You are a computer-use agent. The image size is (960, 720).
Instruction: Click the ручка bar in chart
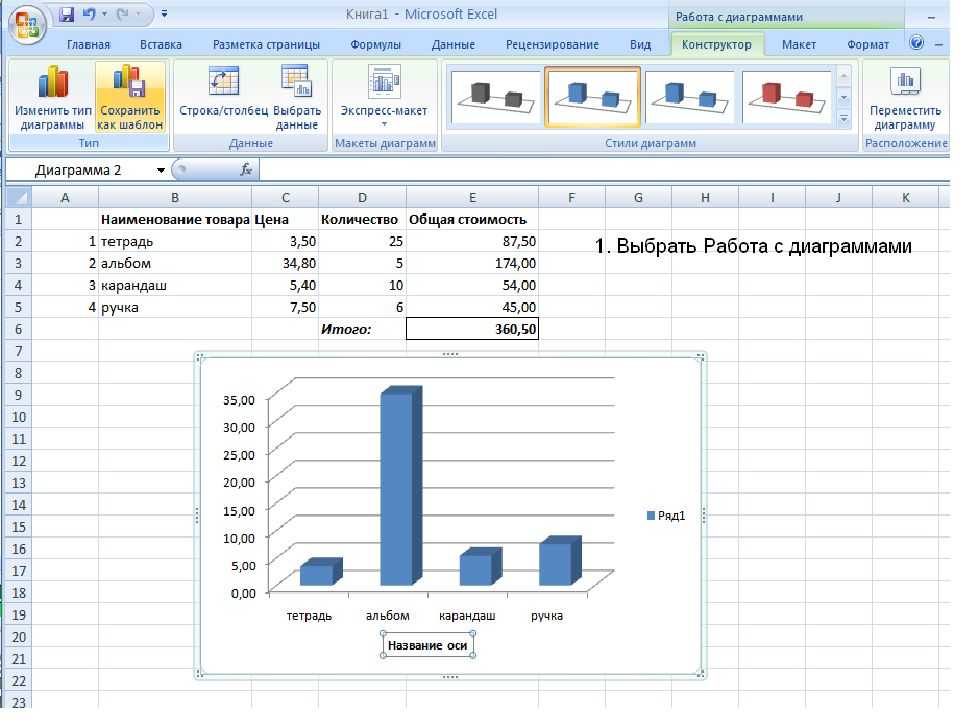[558, 562]
